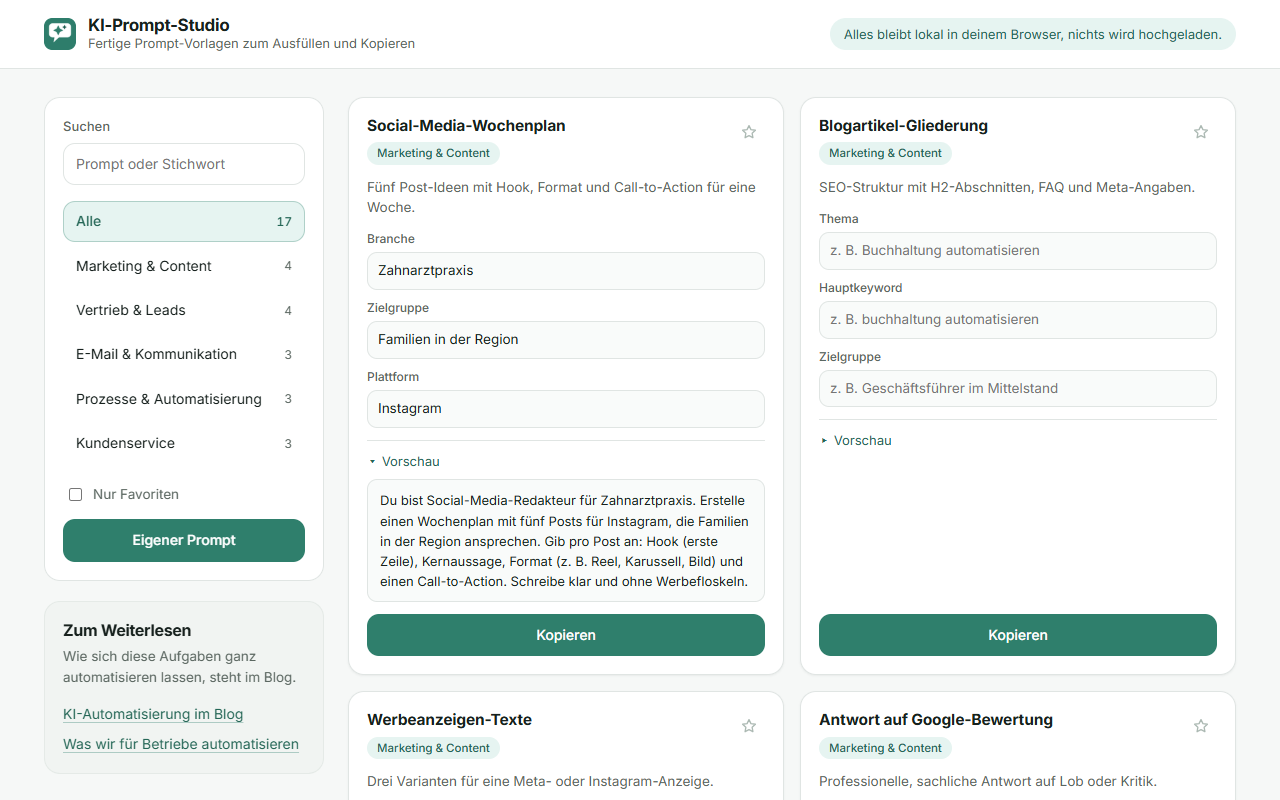Filter by Kundenservice category
The height and width of the screenshot is (800, 1280).
coord(184,443)
